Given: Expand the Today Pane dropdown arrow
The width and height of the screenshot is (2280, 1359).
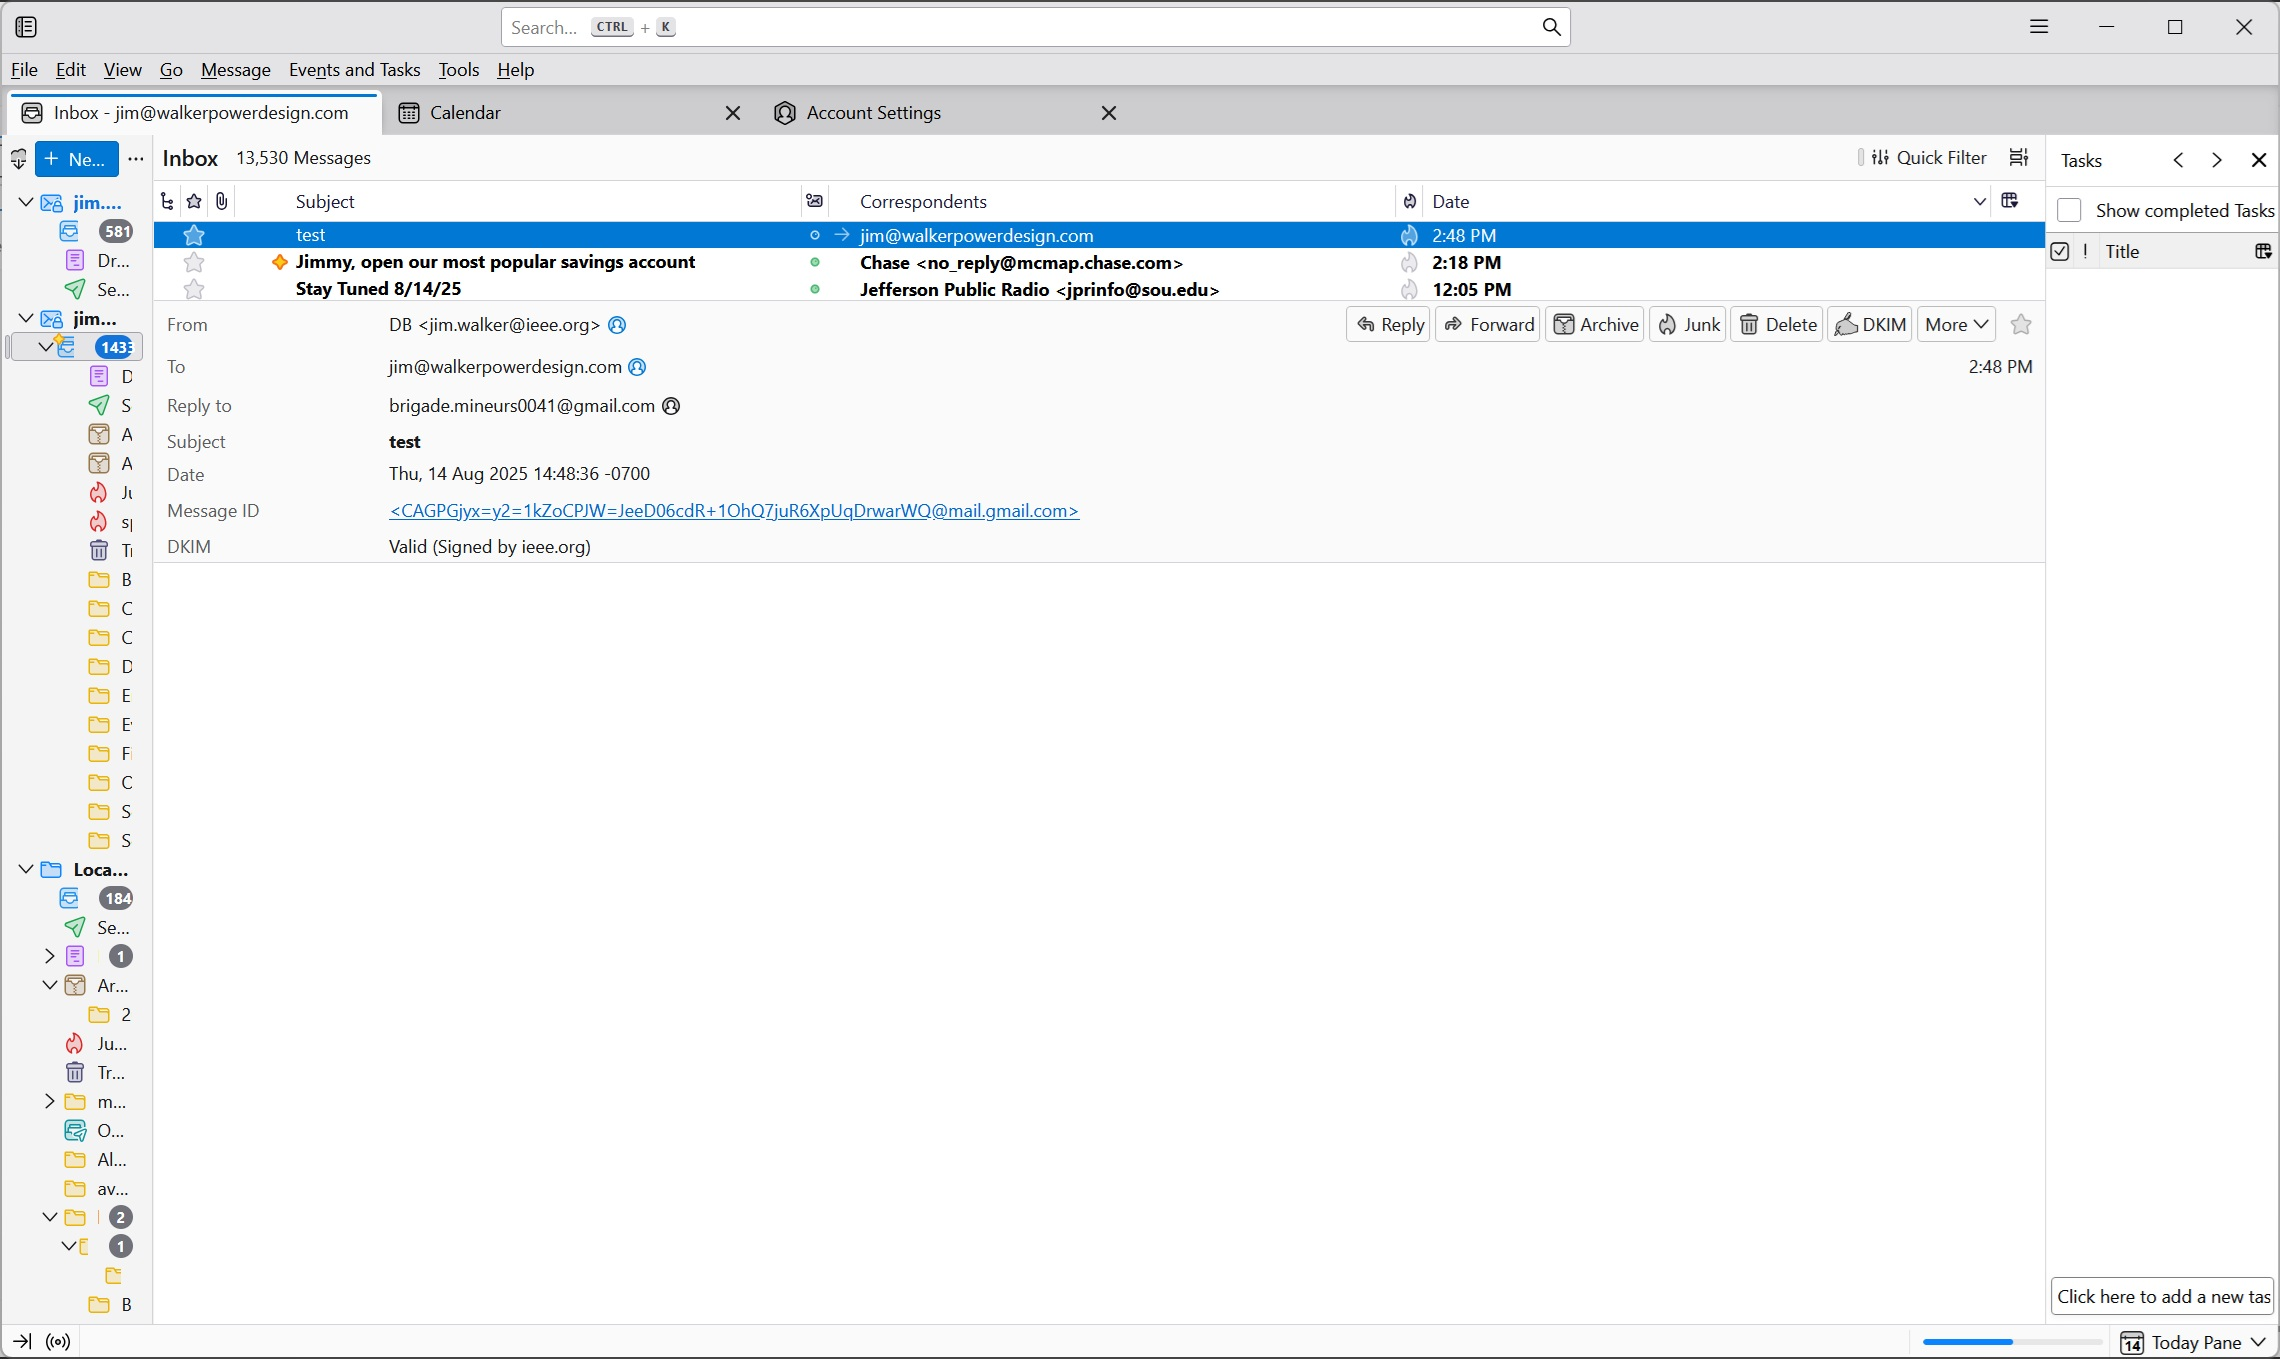Looking at the screenshot, I should (2258, 1342).
